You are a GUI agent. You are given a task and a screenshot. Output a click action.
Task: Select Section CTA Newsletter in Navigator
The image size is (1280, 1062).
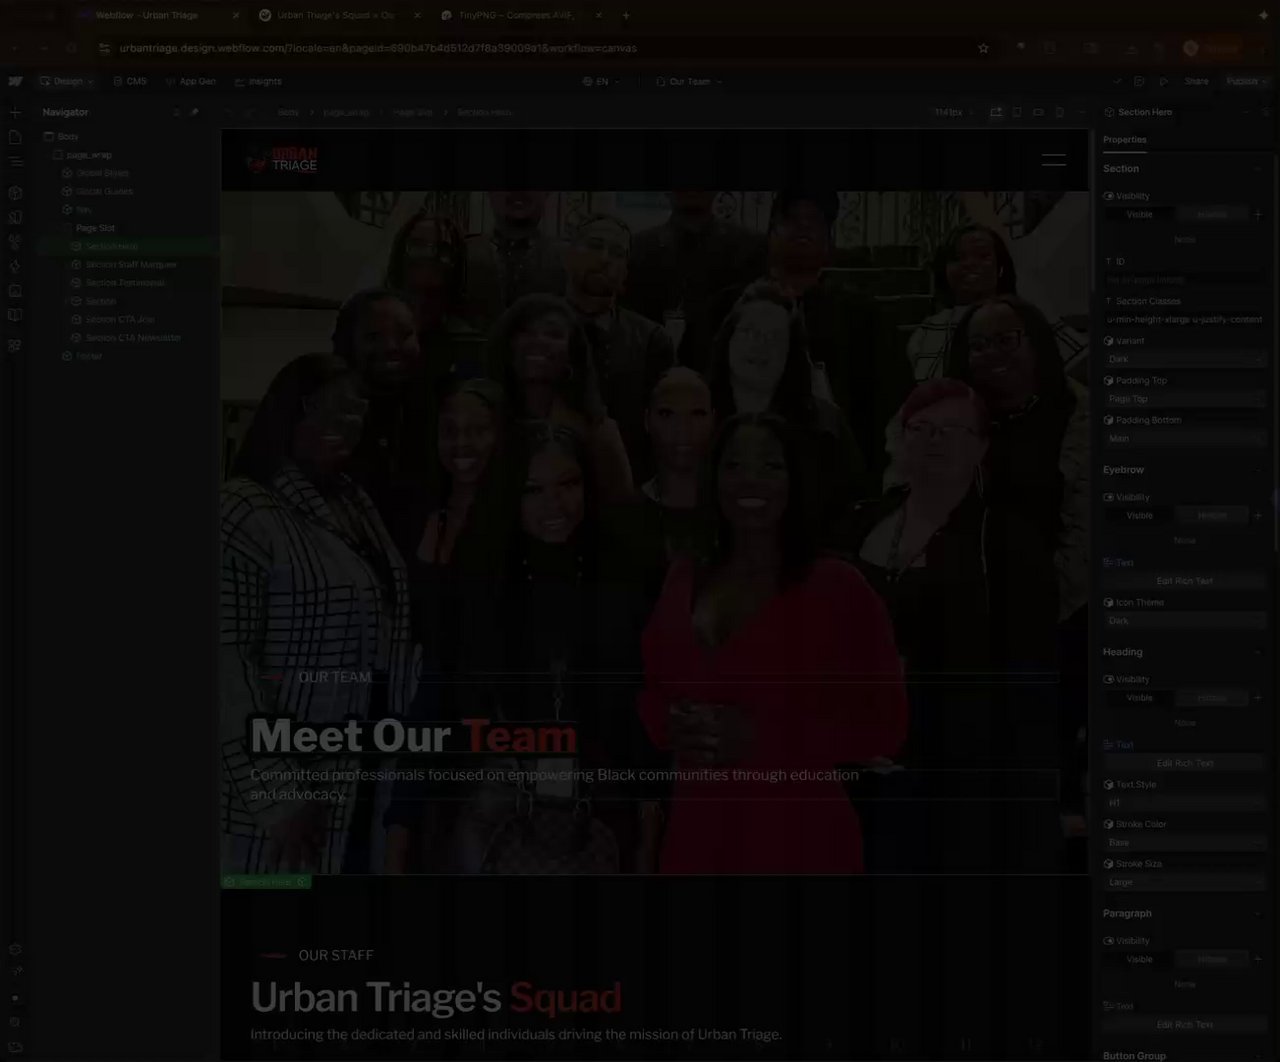(x=133, y=338)
